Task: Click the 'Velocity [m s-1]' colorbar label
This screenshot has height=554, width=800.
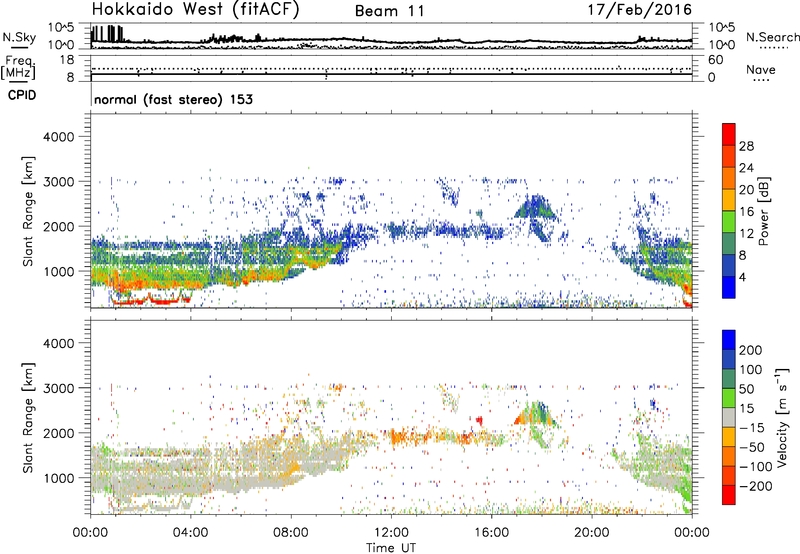Action: click(x=782, y=417)
